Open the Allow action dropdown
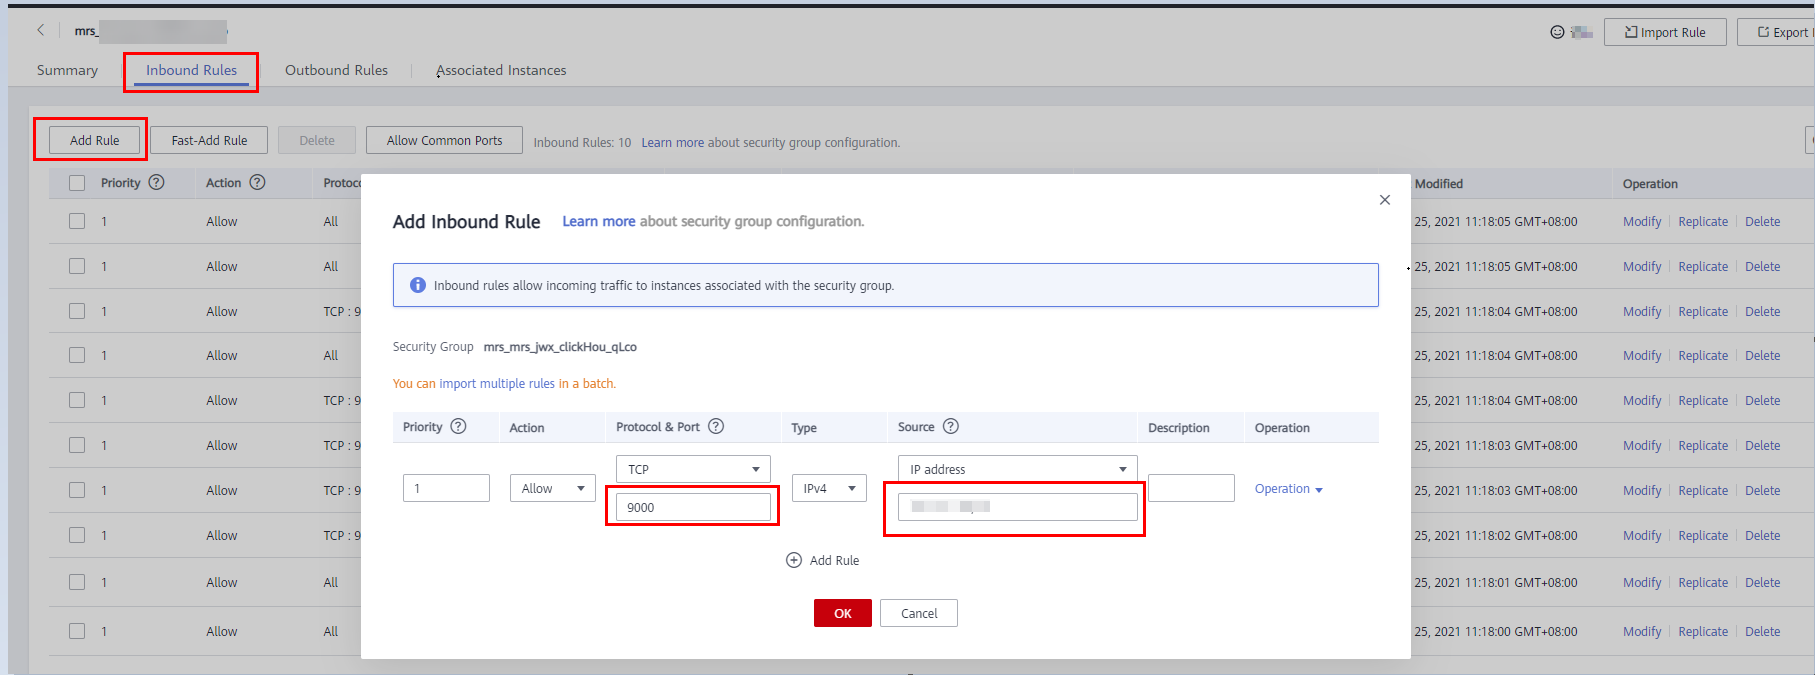This screenshot has width=1815, height=675. [552, 488]
